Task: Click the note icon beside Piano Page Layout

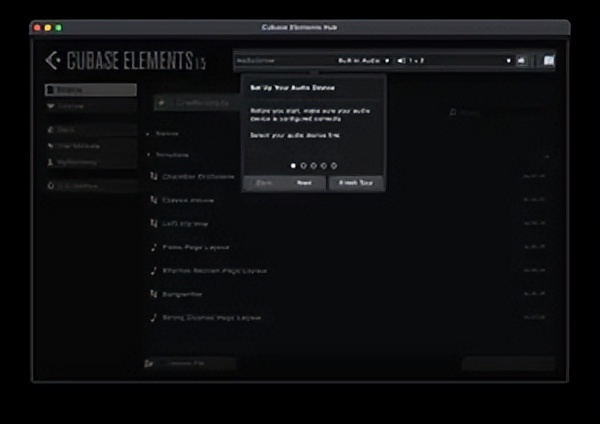Action: pyautogui.click(x=154, y=247)
